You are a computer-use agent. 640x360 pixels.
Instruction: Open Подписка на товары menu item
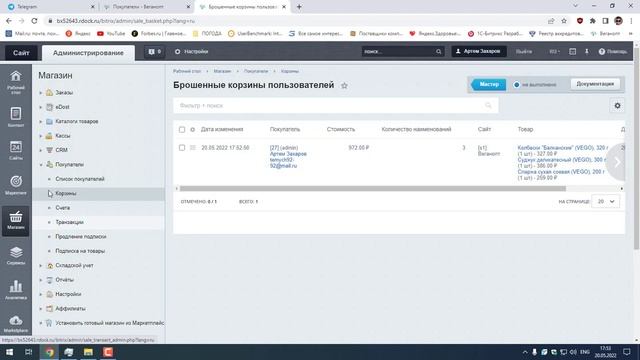(x=80, y=251)
